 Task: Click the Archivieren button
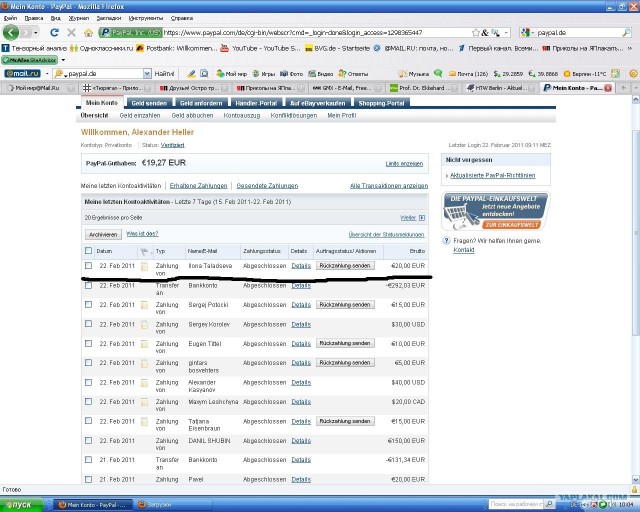(103, 235)
